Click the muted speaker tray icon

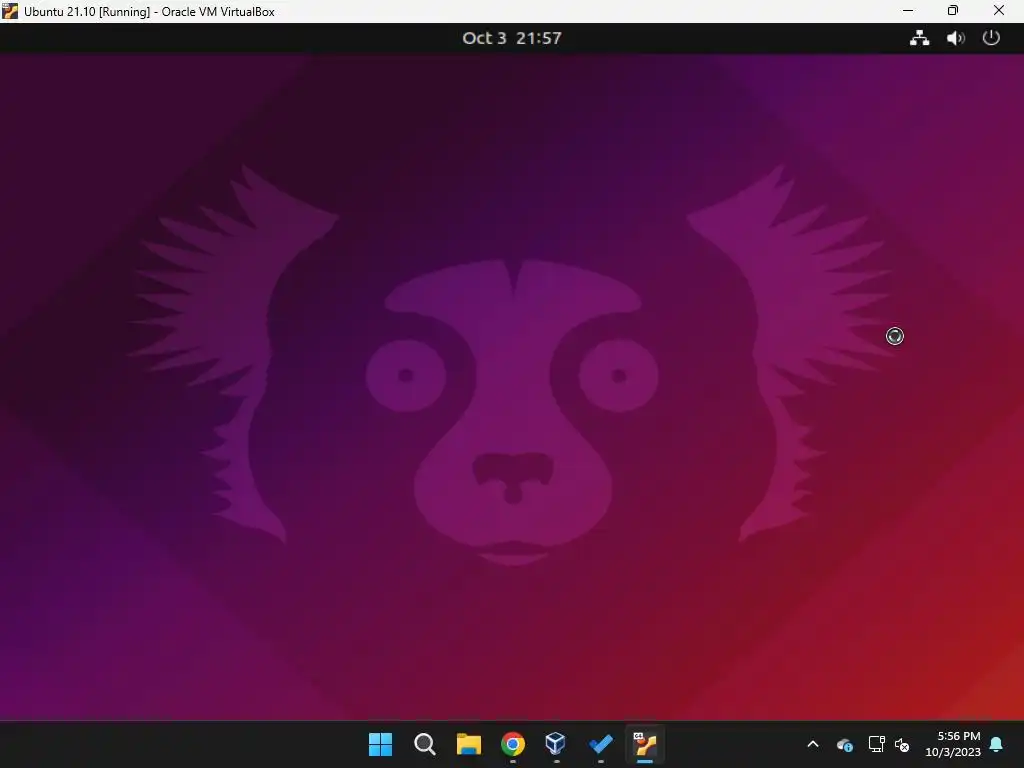coord(902,744)
